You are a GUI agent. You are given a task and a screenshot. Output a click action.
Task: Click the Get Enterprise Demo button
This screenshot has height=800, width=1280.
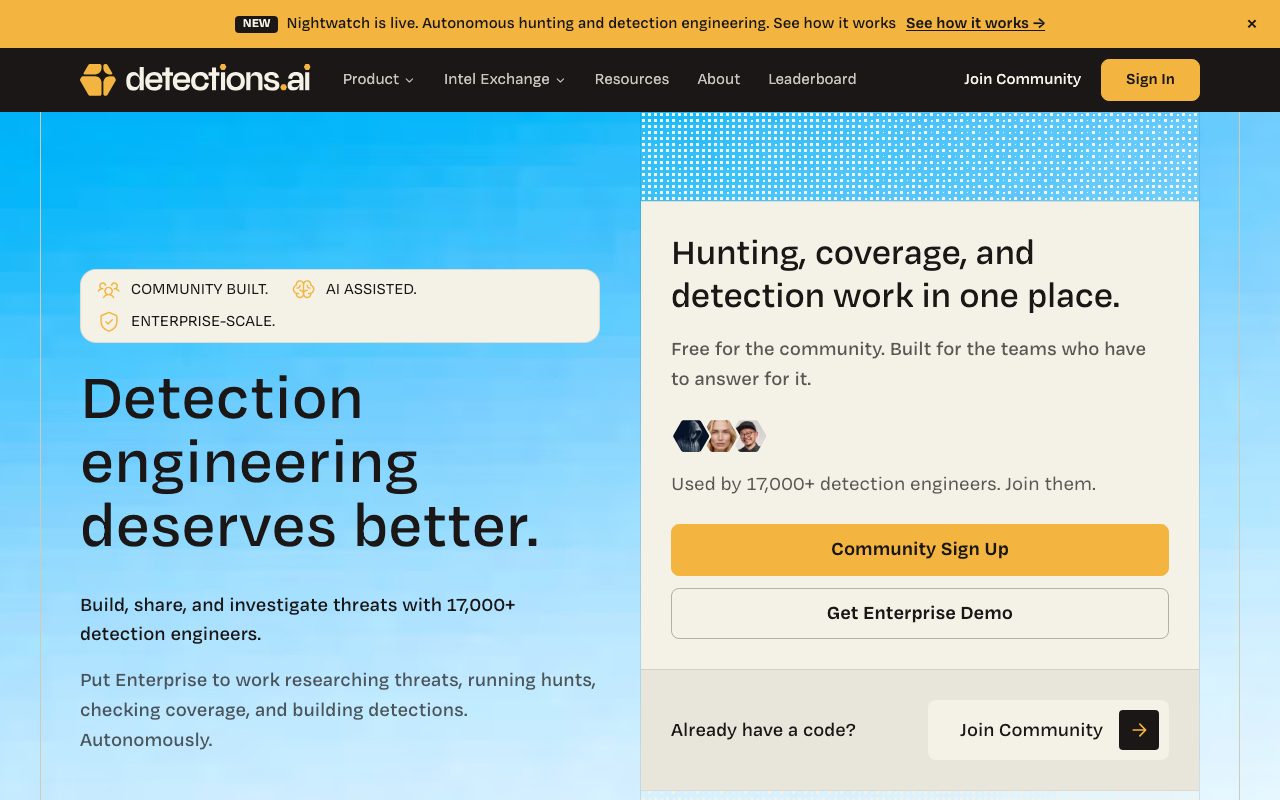click(x=920, y=613)
